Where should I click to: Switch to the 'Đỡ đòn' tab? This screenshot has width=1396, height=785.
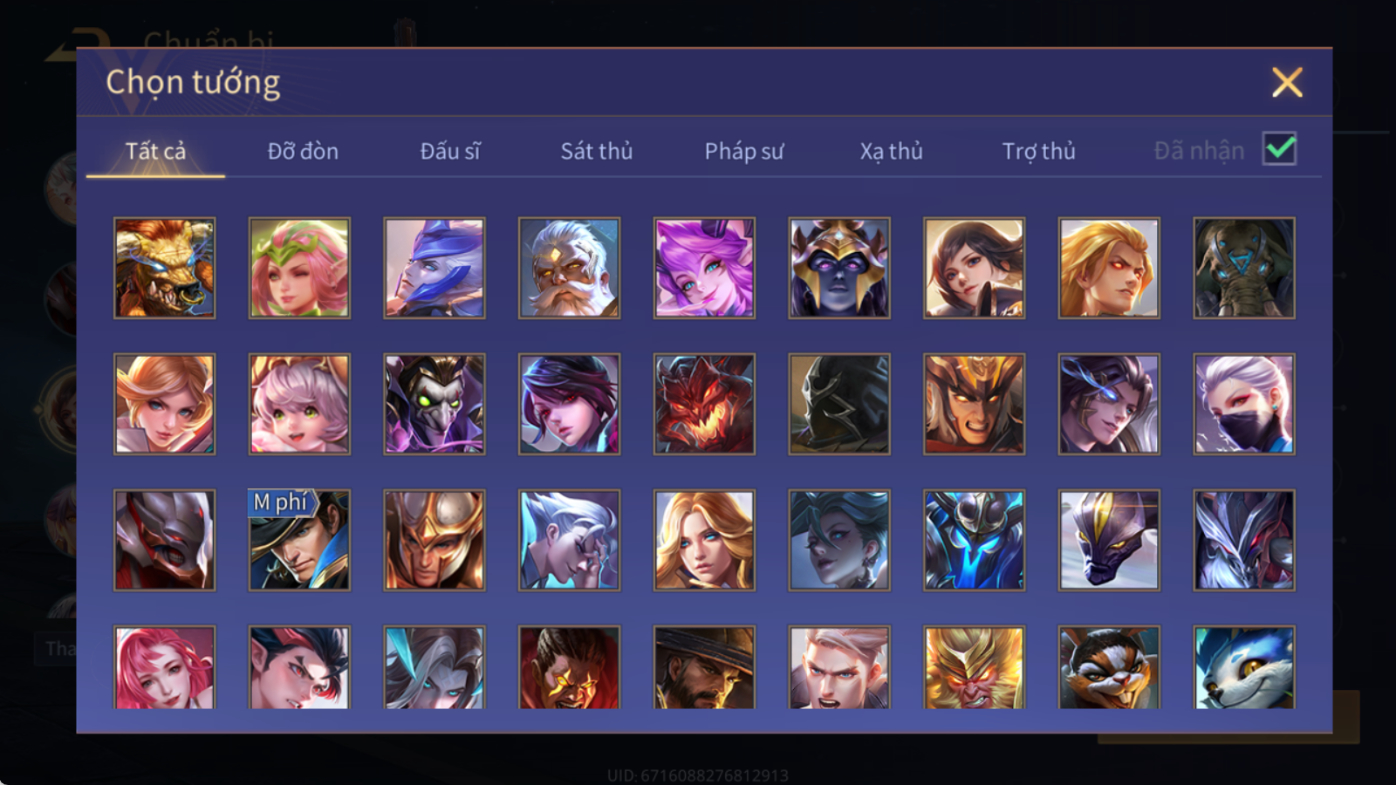(303, 151)
